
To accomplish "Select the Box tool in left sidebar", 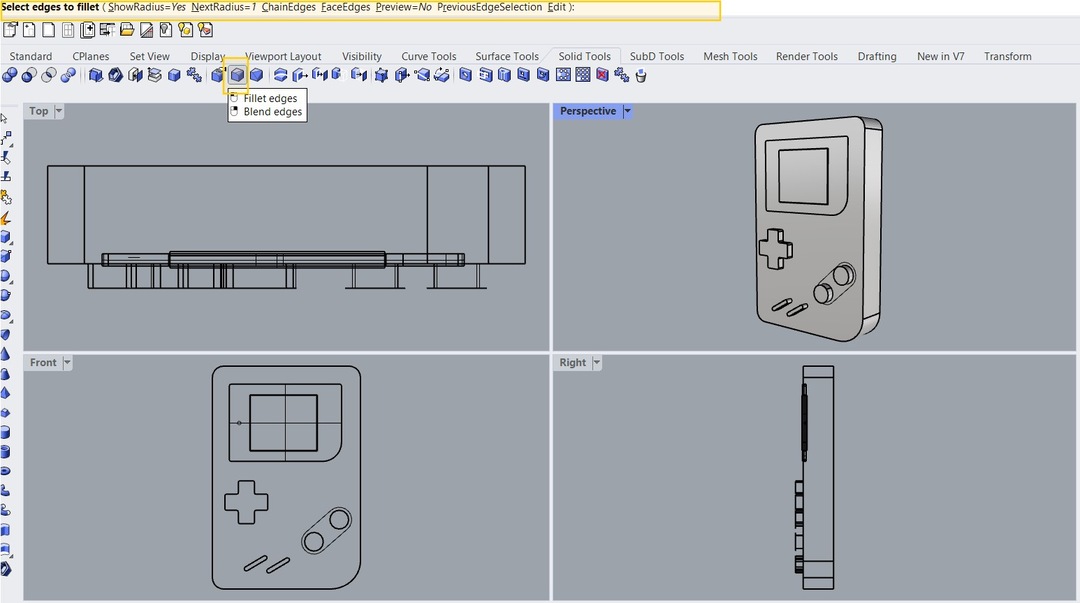I will (6, 237).
